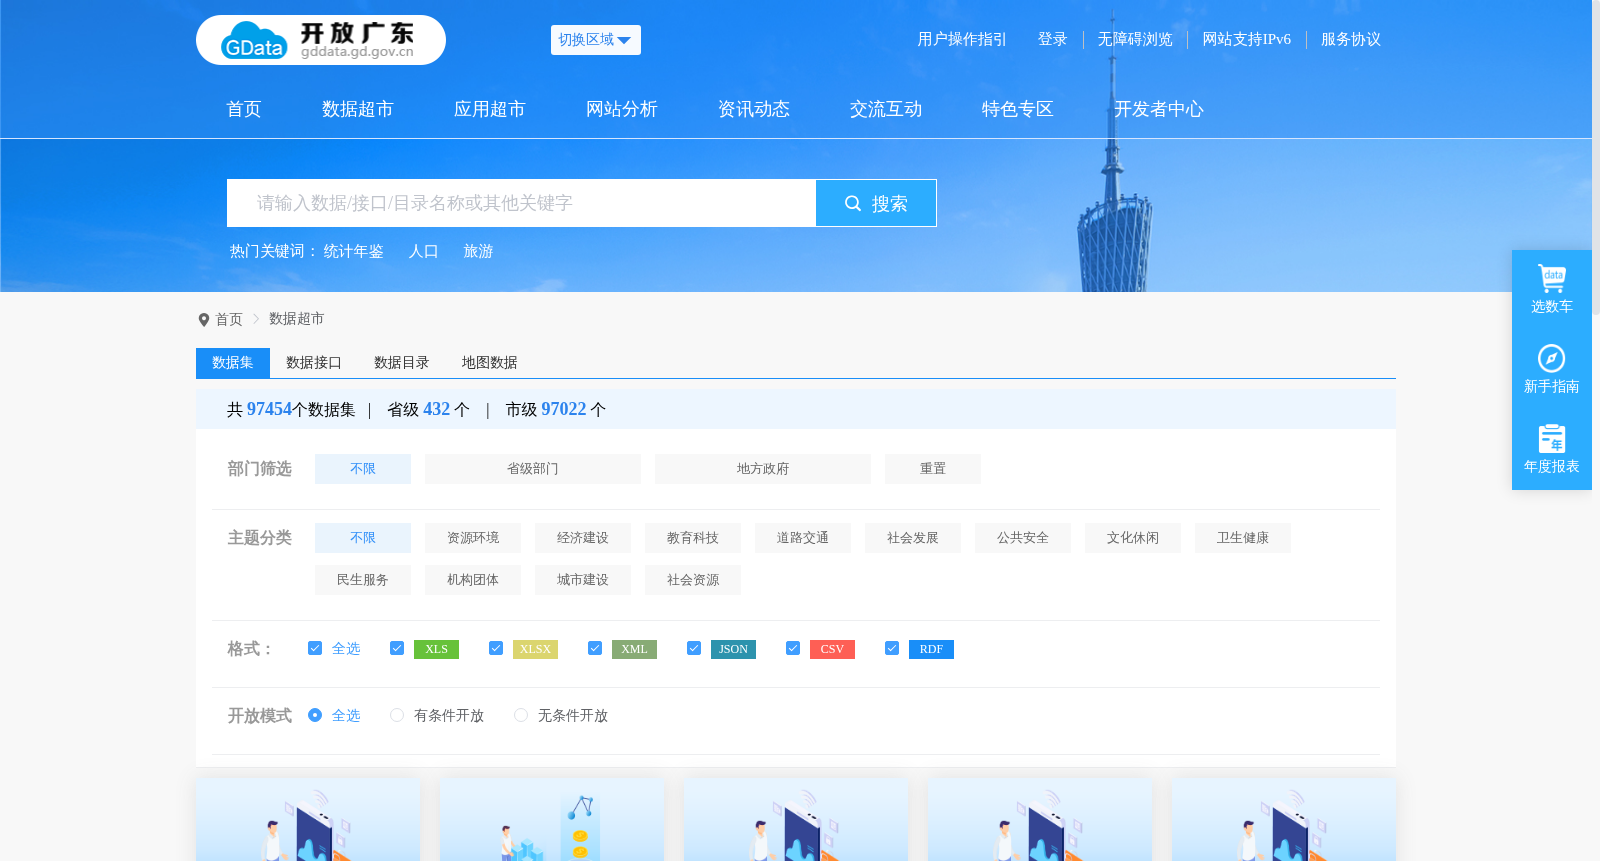Open the 开发者中心 navigation menu
Viewport: 1600px width, 861px height.
[1159, 109]
